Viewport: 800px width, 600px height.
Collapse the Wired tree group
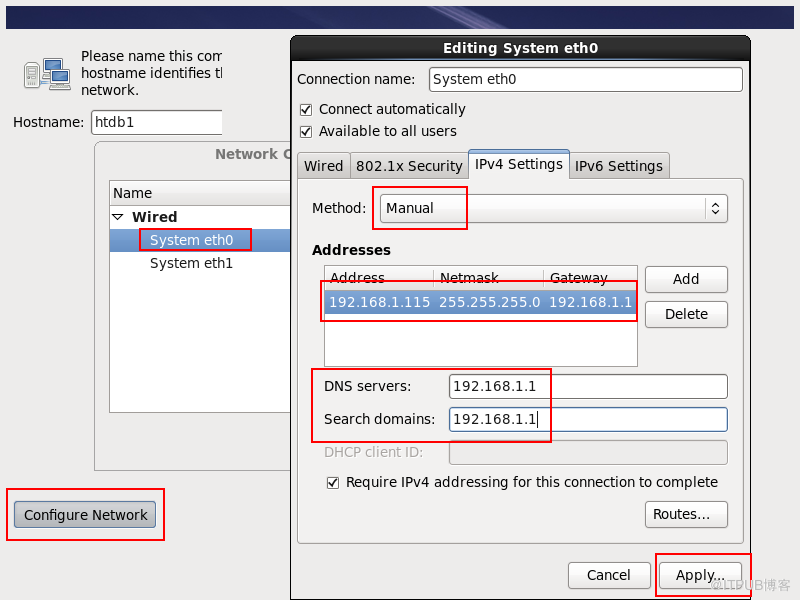pyautogui.click(x=118, y=217)
